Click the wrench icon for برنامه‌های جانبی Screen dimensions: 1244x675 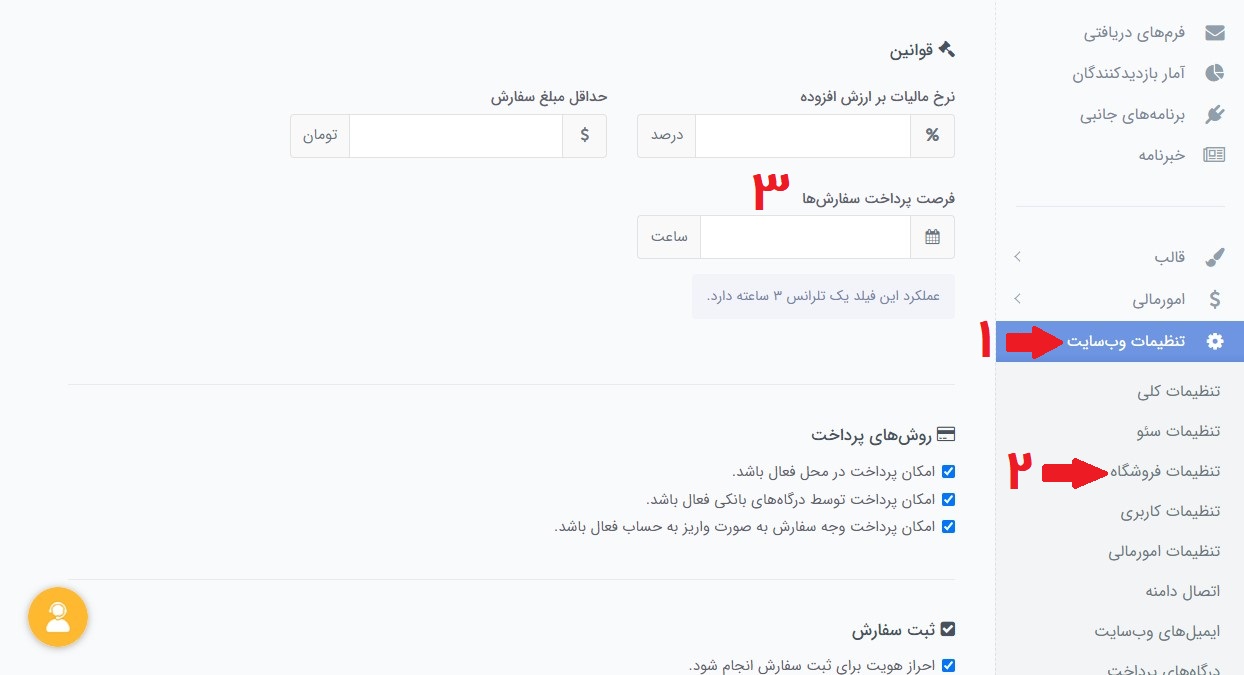click(x=1215, y=113)
